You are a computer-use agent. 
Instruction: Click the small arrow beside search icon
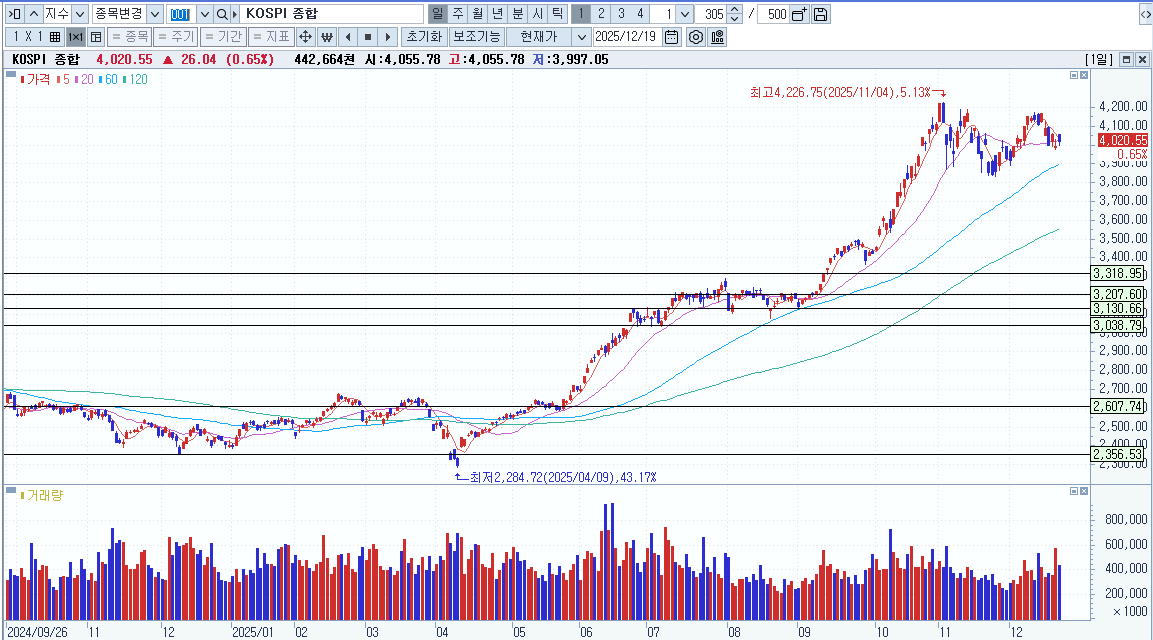point(235,14)
